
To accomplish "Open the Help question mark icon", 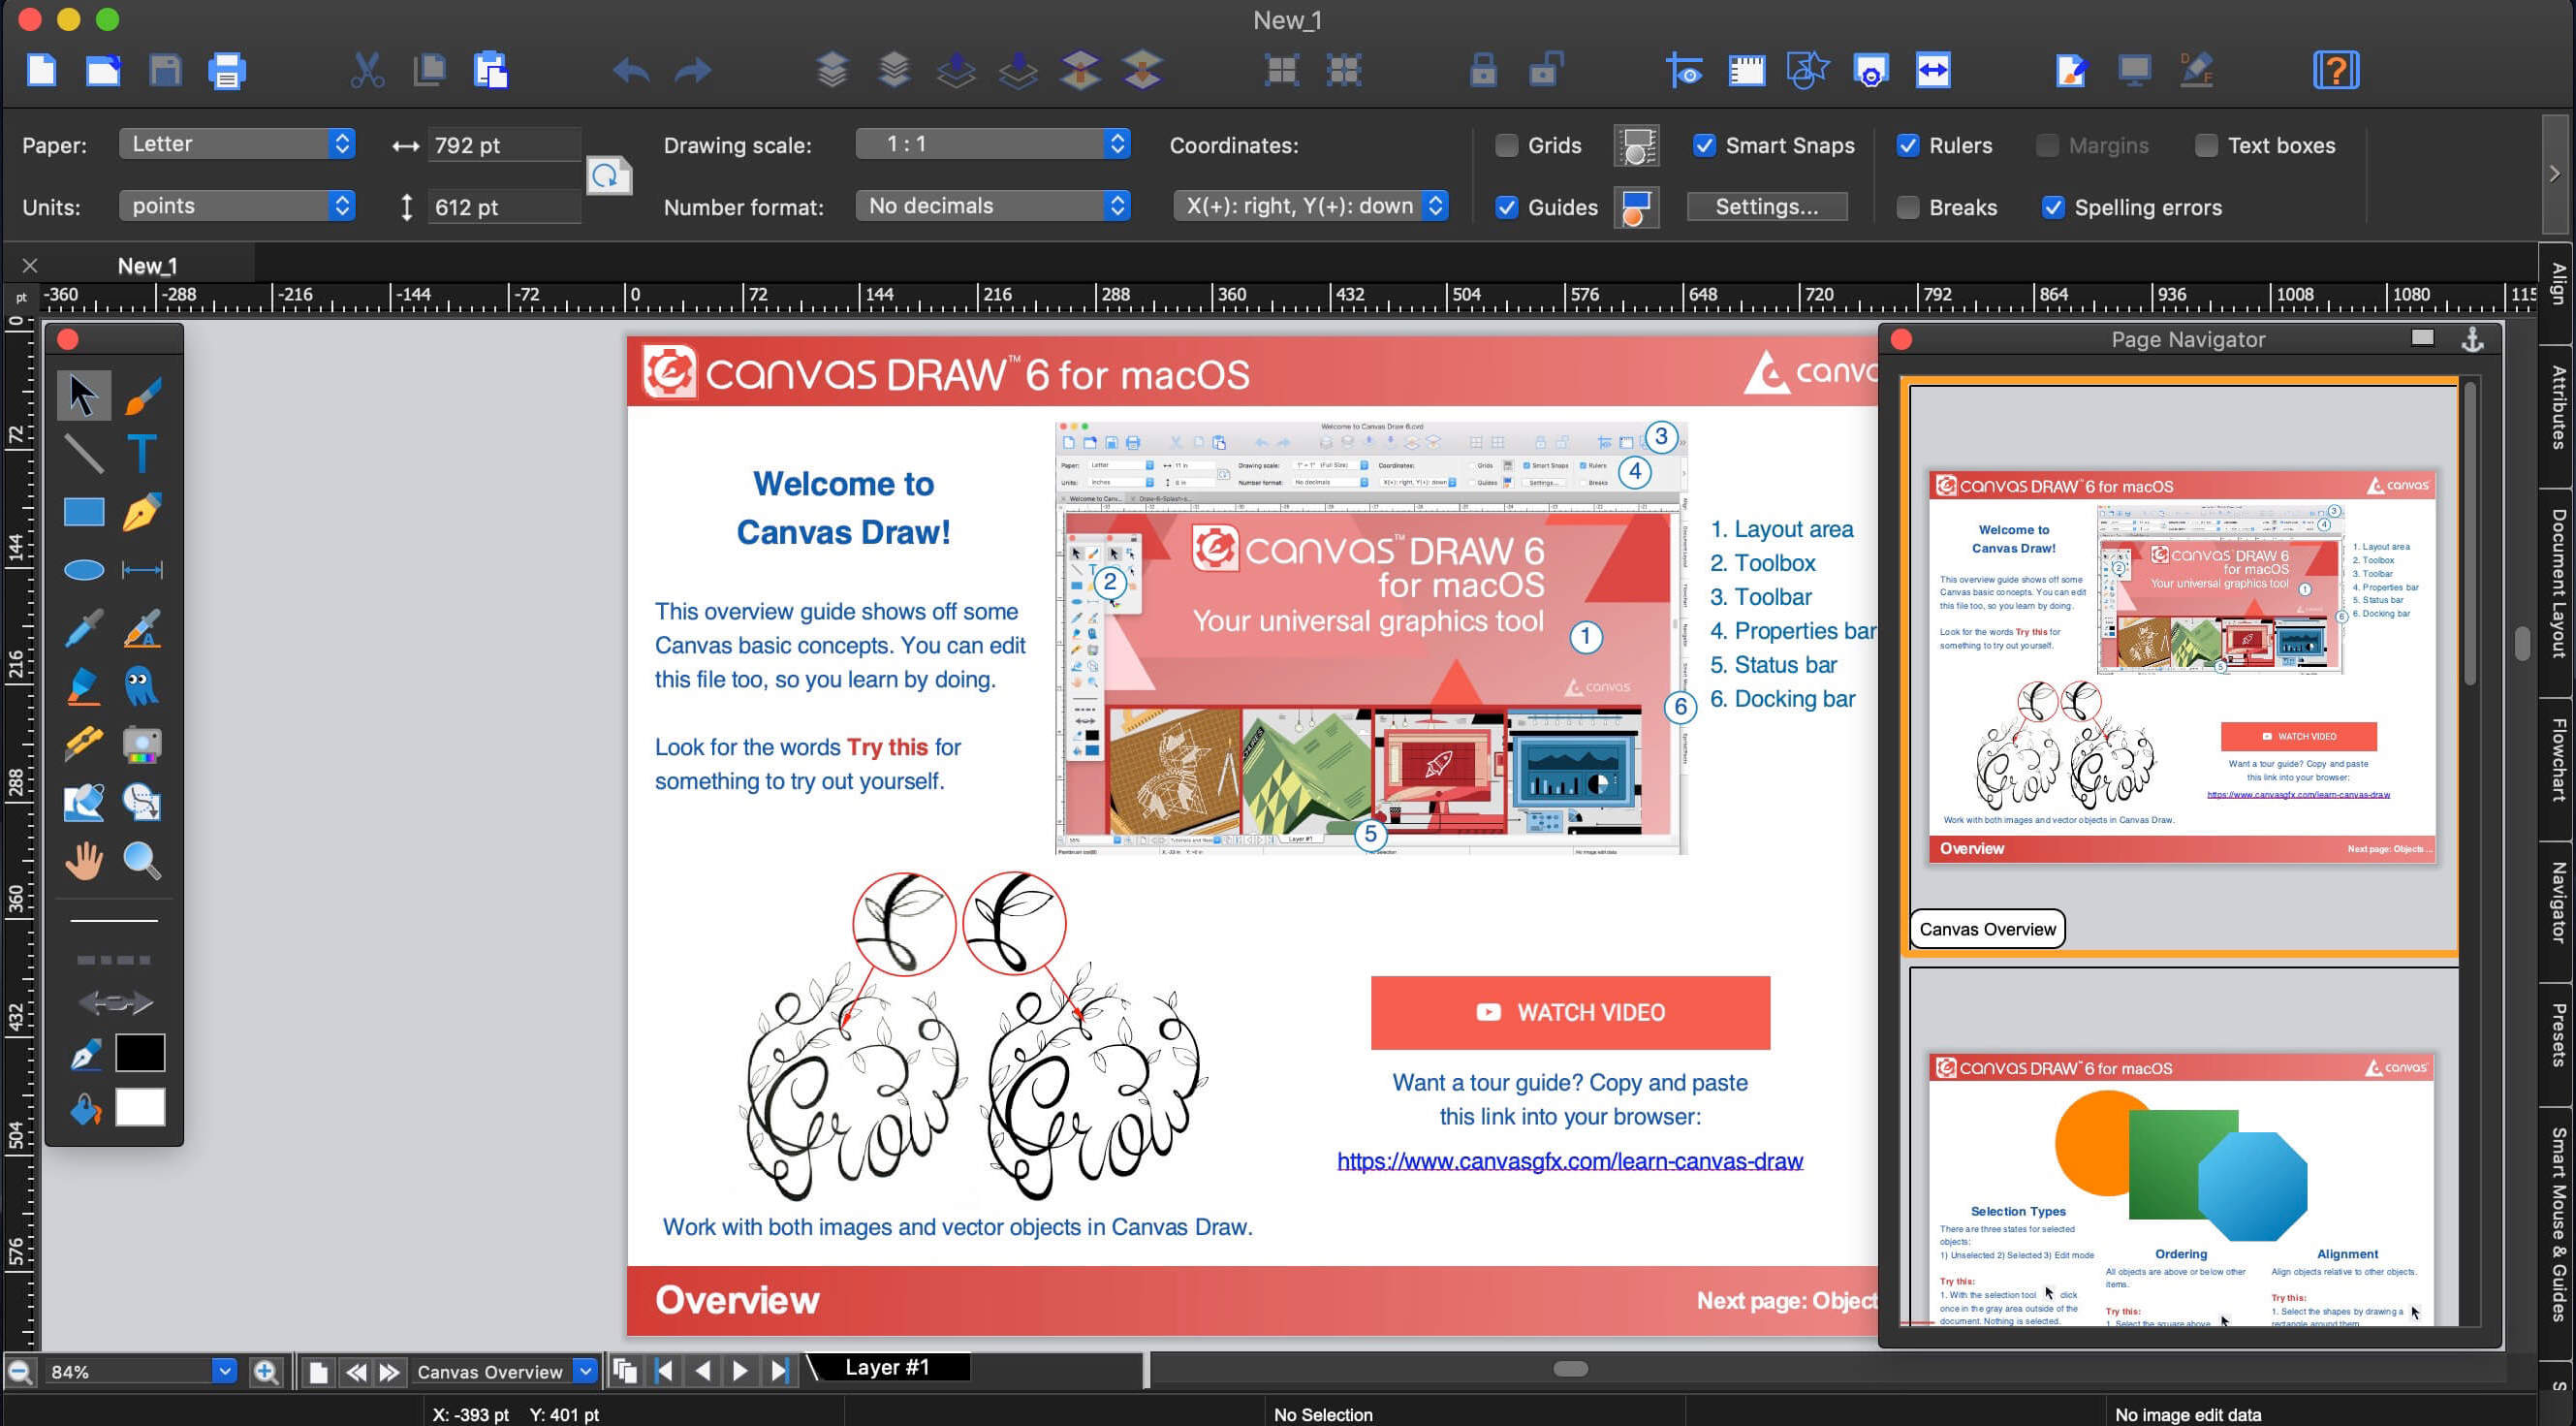I will pyautogui.click(x=2335, y=71).
